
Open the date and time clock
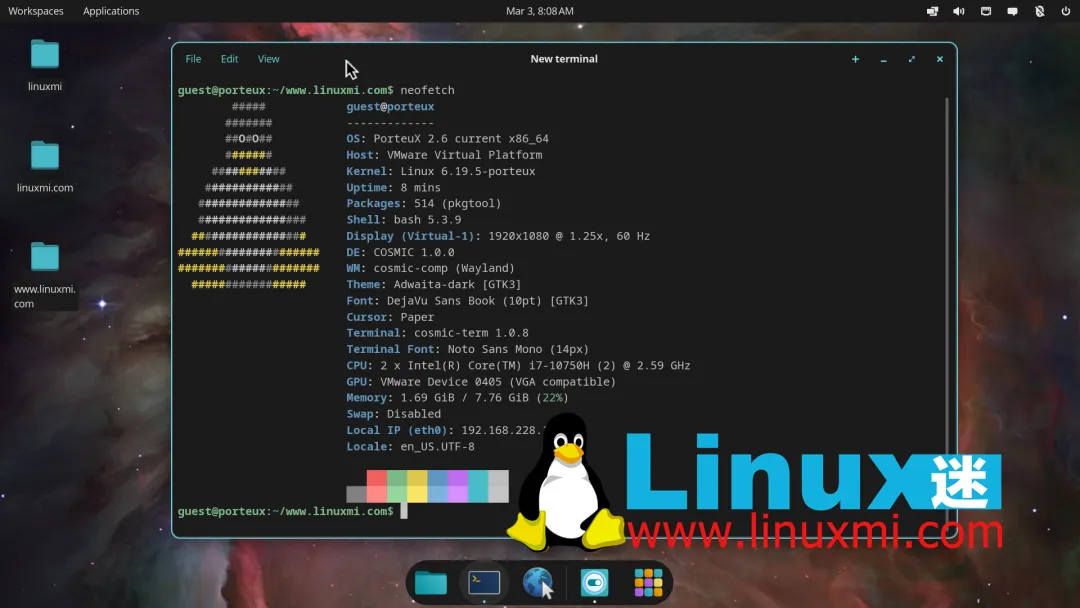pos(539,11)
